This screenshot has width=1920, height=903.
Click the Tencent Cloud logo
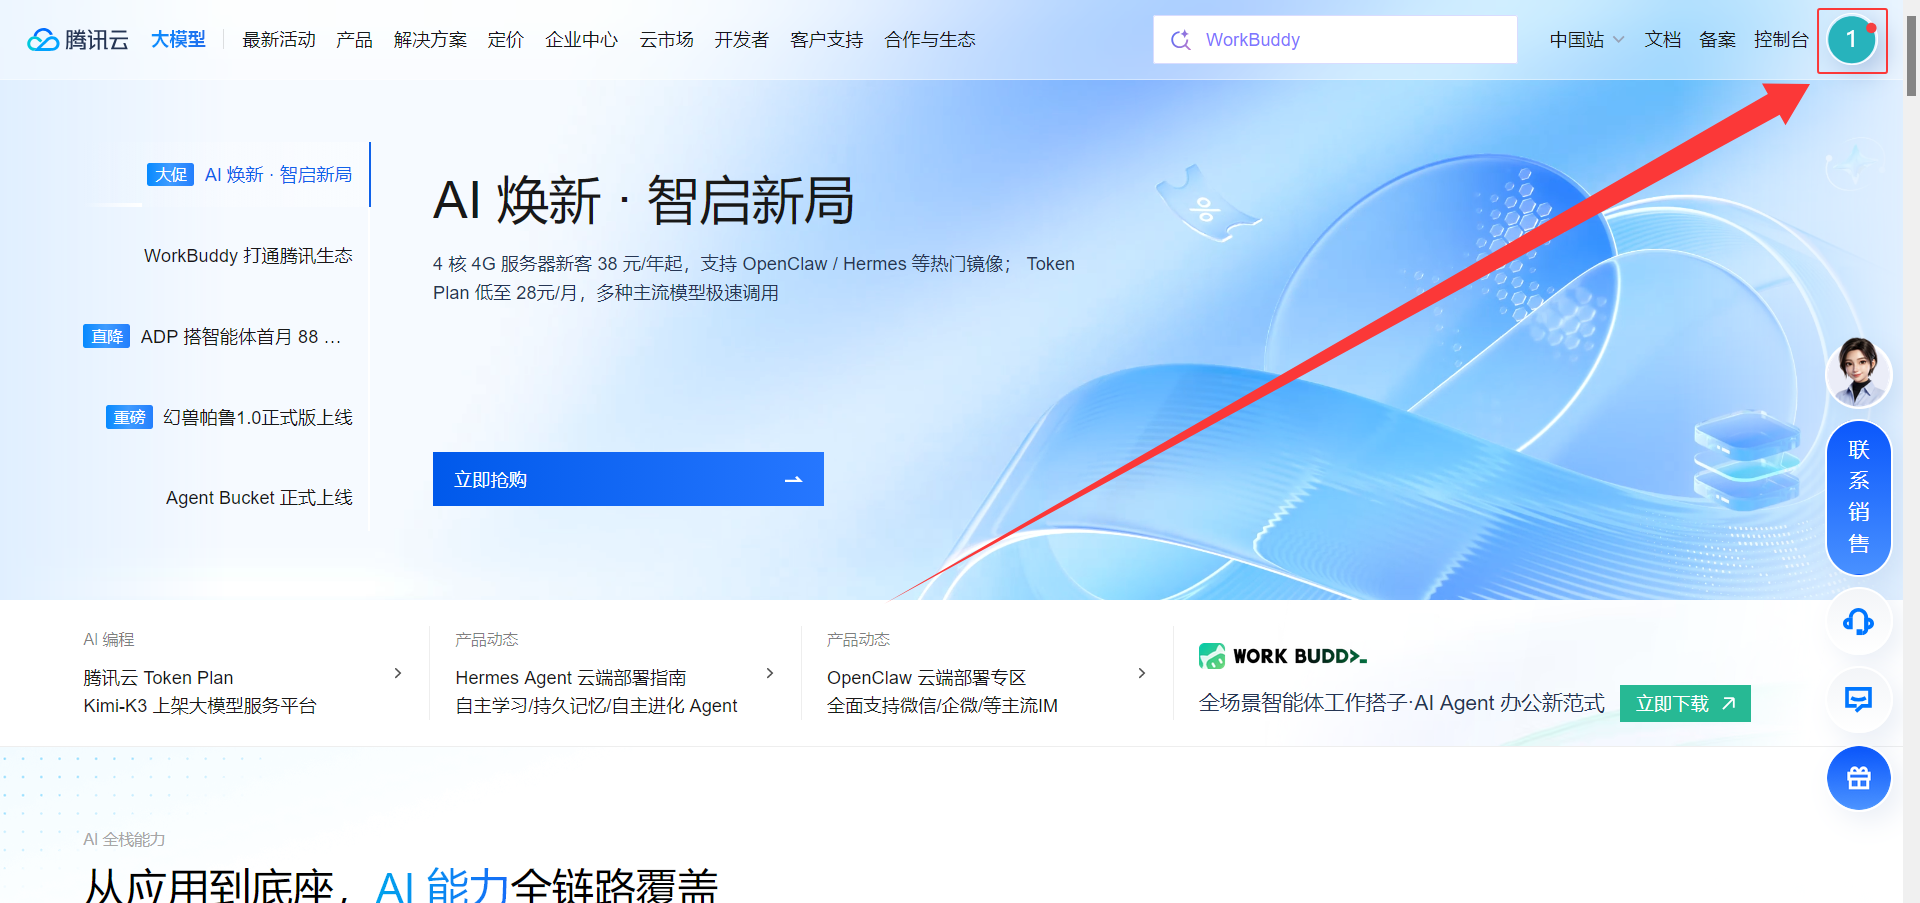(x=78, y=40)
